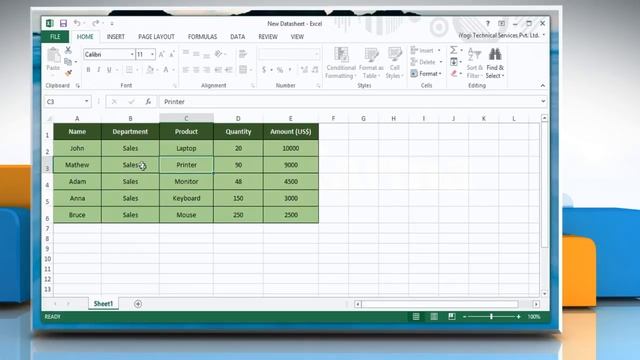Click the Insert Function fx icon
The image size is (640, 360).
[148, 102]
